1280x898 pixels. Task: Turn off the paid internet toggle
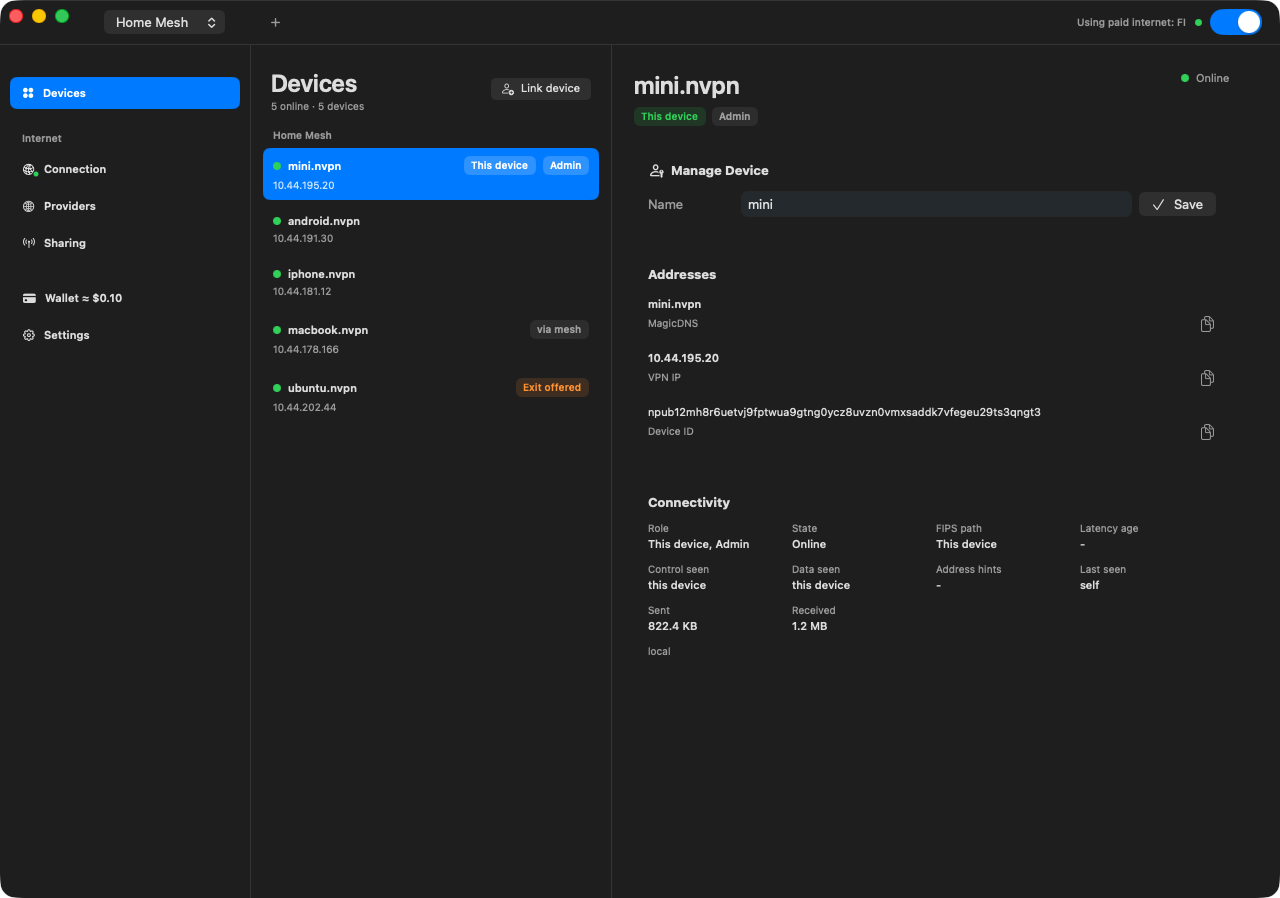(x=1236, y=22)
